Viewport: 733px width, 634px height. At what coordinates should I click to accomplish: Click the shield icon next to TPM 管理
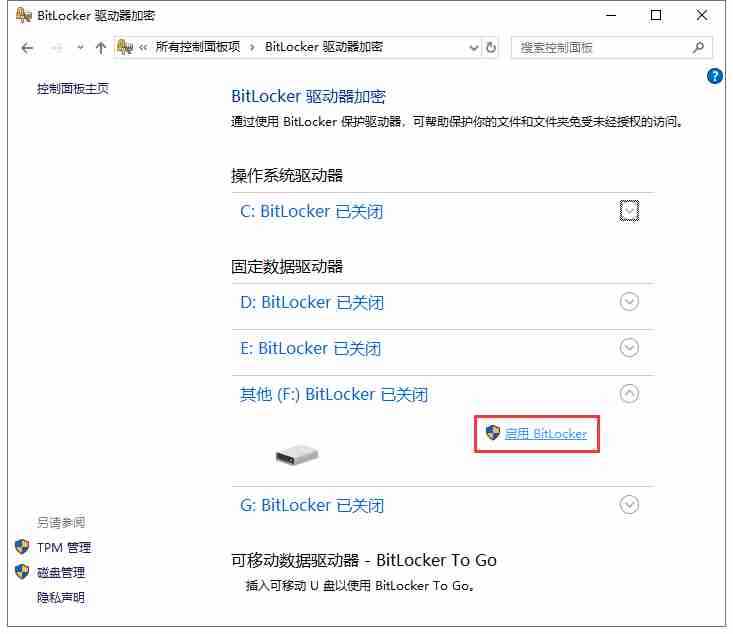tap(22, 547)
